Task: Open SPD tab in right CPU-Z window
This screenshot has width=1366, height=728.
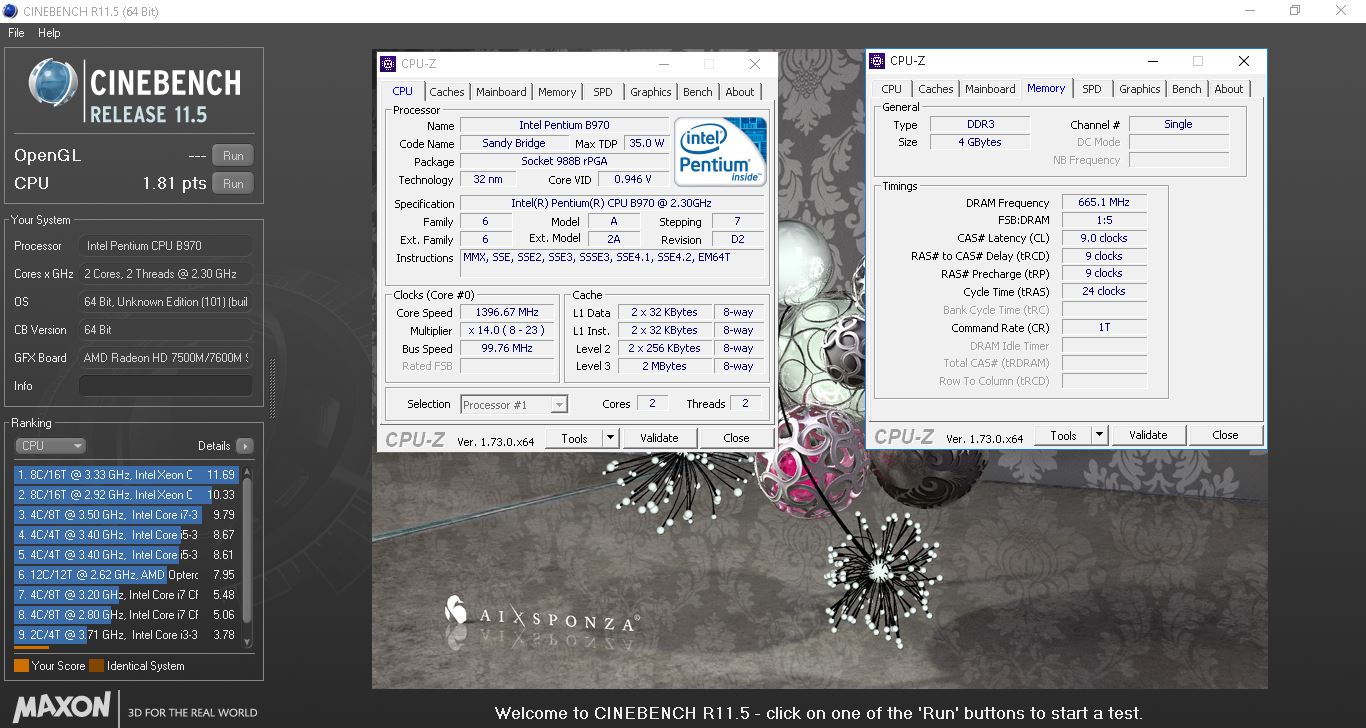Action: 1092,90
